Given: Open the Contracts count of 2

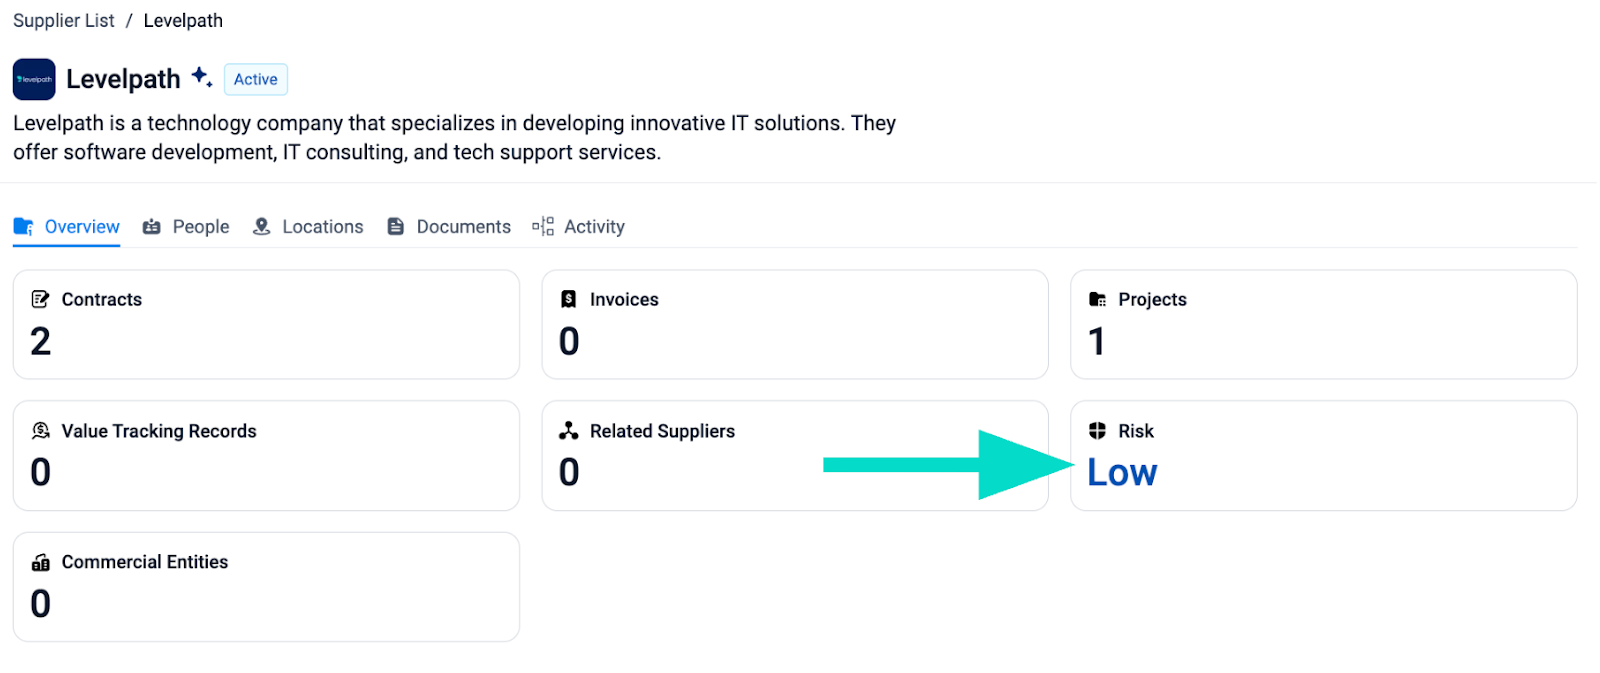Looking at the screenshot, I should (41, 342).
